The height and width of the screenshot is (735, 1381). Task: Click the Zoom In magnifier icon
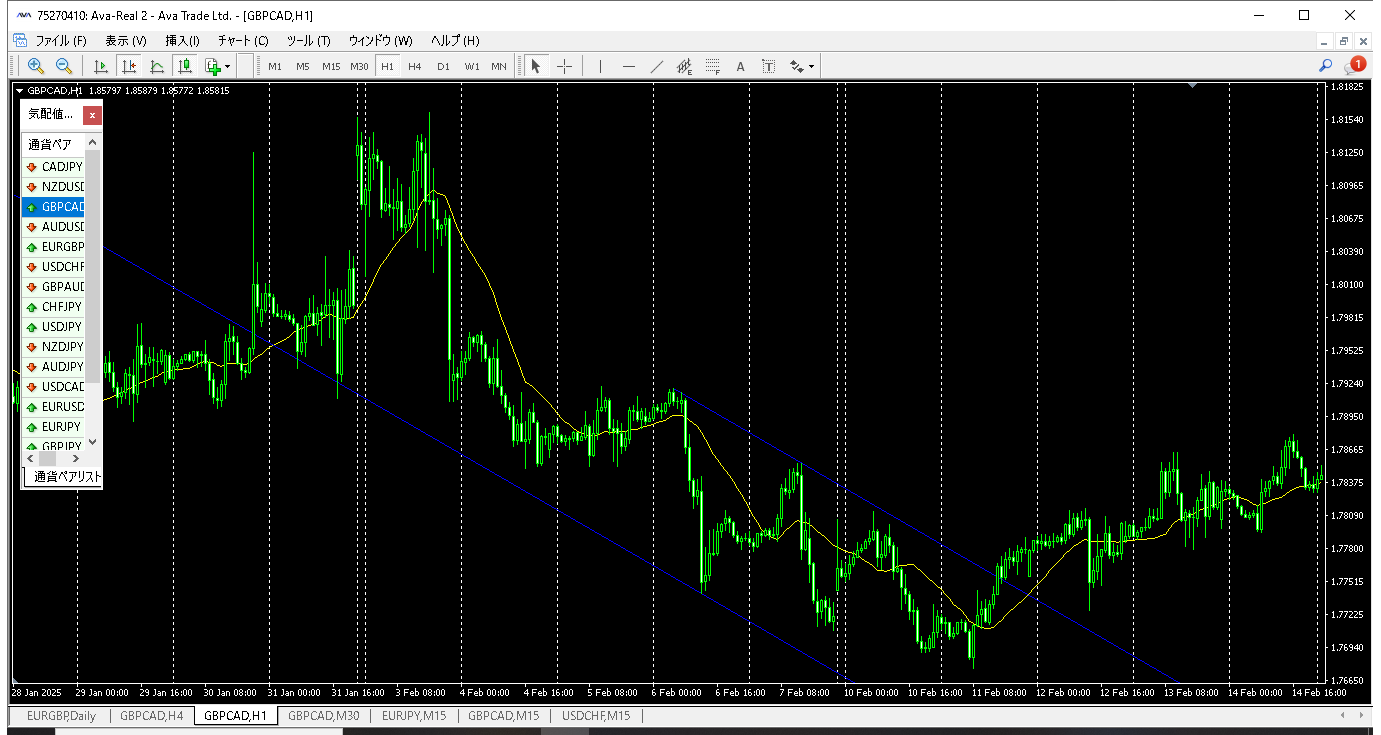tap(36, 66)
